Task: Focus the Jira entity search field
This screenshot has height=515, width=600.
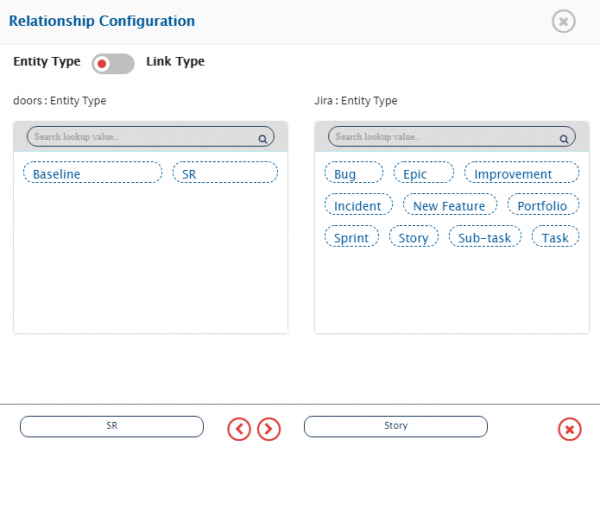Action: pos(441,137)
